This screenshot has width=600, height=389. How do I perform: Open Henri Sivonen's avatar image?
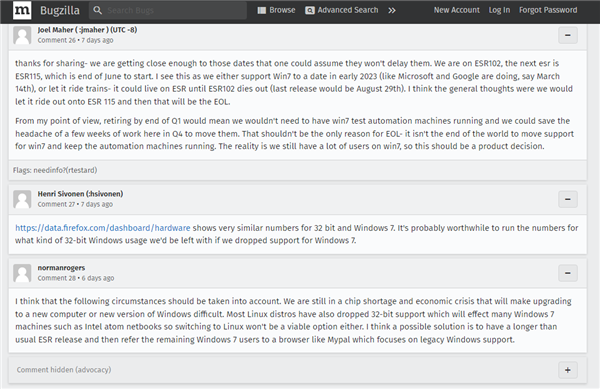click(x=22, y=199)
